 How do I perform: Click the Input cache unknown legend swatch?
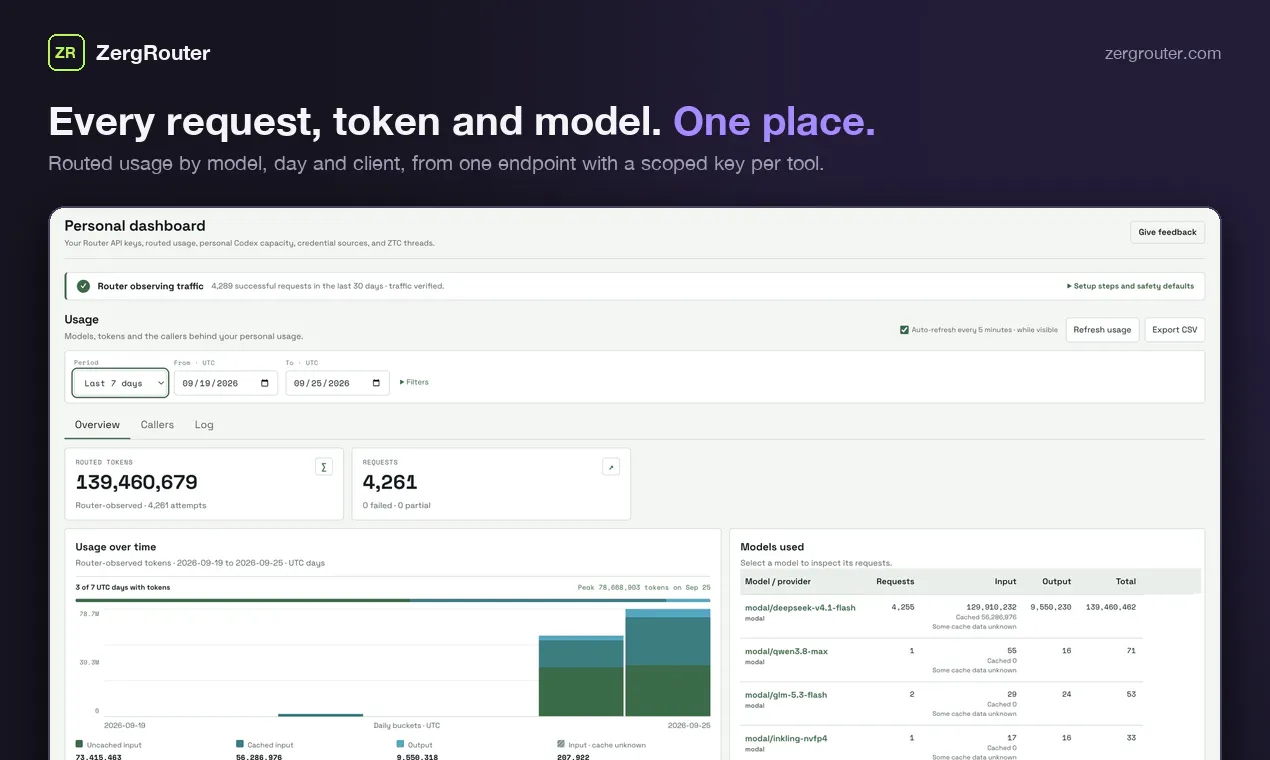[x=561, y=744]
